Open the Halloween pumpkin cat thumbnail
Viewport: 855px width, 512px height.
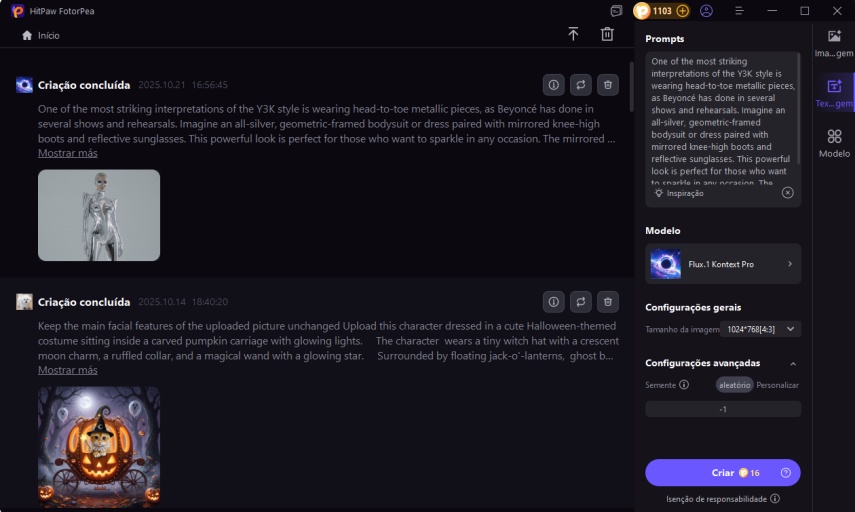tap(98, 445)
